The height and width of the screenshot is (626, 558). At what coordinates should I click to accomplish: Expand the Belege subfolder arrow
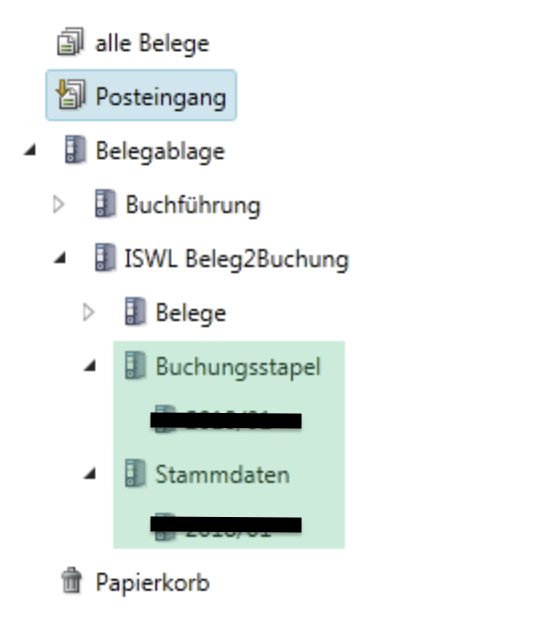(x=89, y=312)
